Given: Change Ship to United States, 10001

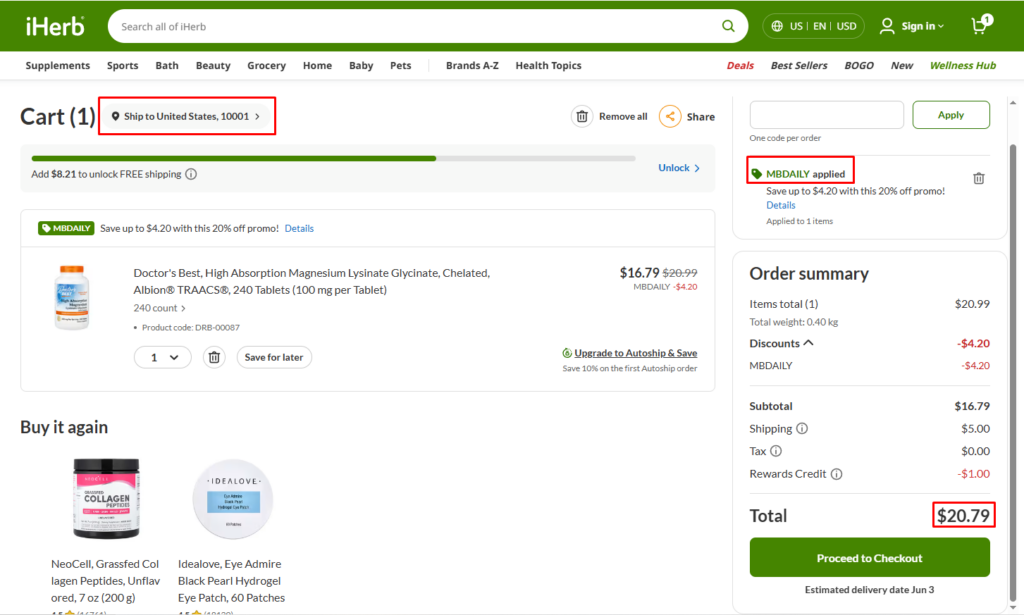Looking at the screenshot, I should click(187, 116).
